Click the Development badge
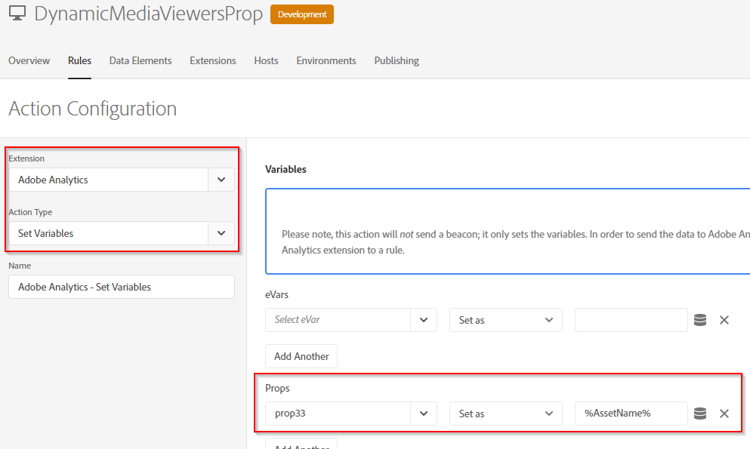750x449 pixels. 302,15
